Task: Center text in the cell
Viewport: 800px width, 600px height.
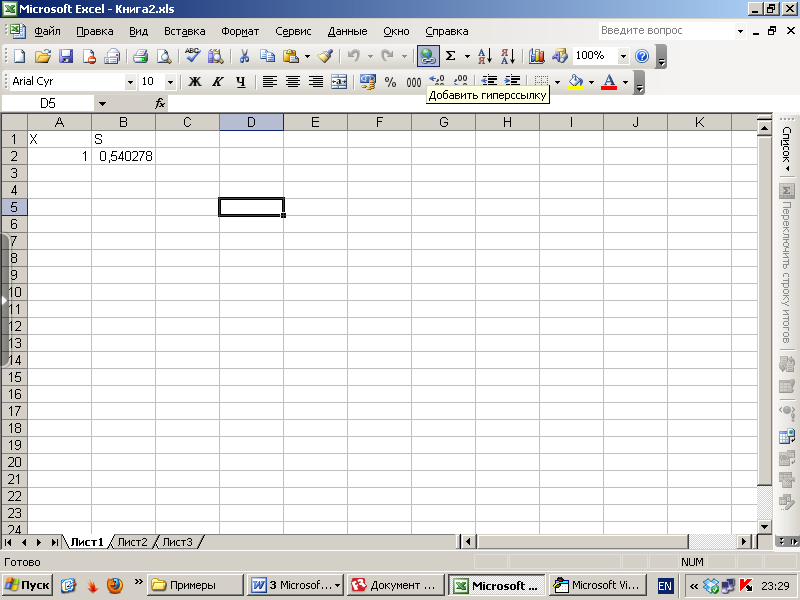Action: point(293,81)
